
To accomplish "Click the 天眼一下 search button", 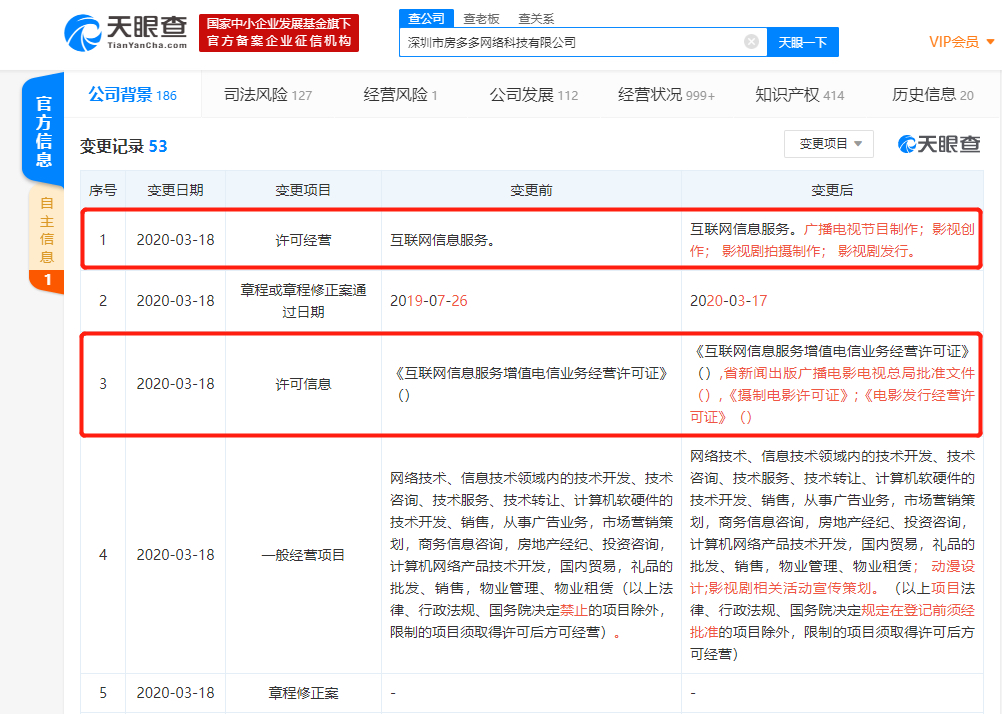I will pos(803,42).
